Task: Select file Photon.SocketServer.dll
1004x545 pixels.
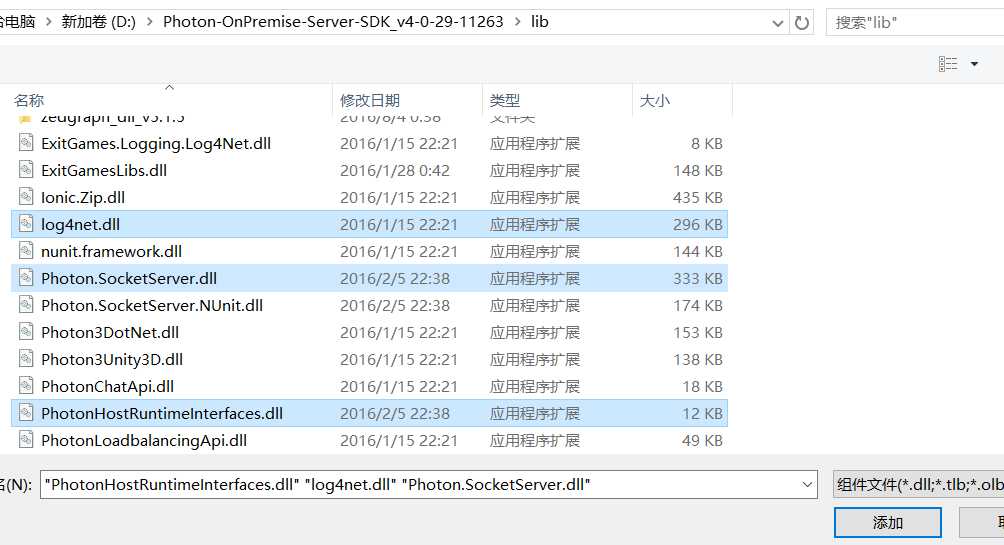Action: [x=129, y=279]
